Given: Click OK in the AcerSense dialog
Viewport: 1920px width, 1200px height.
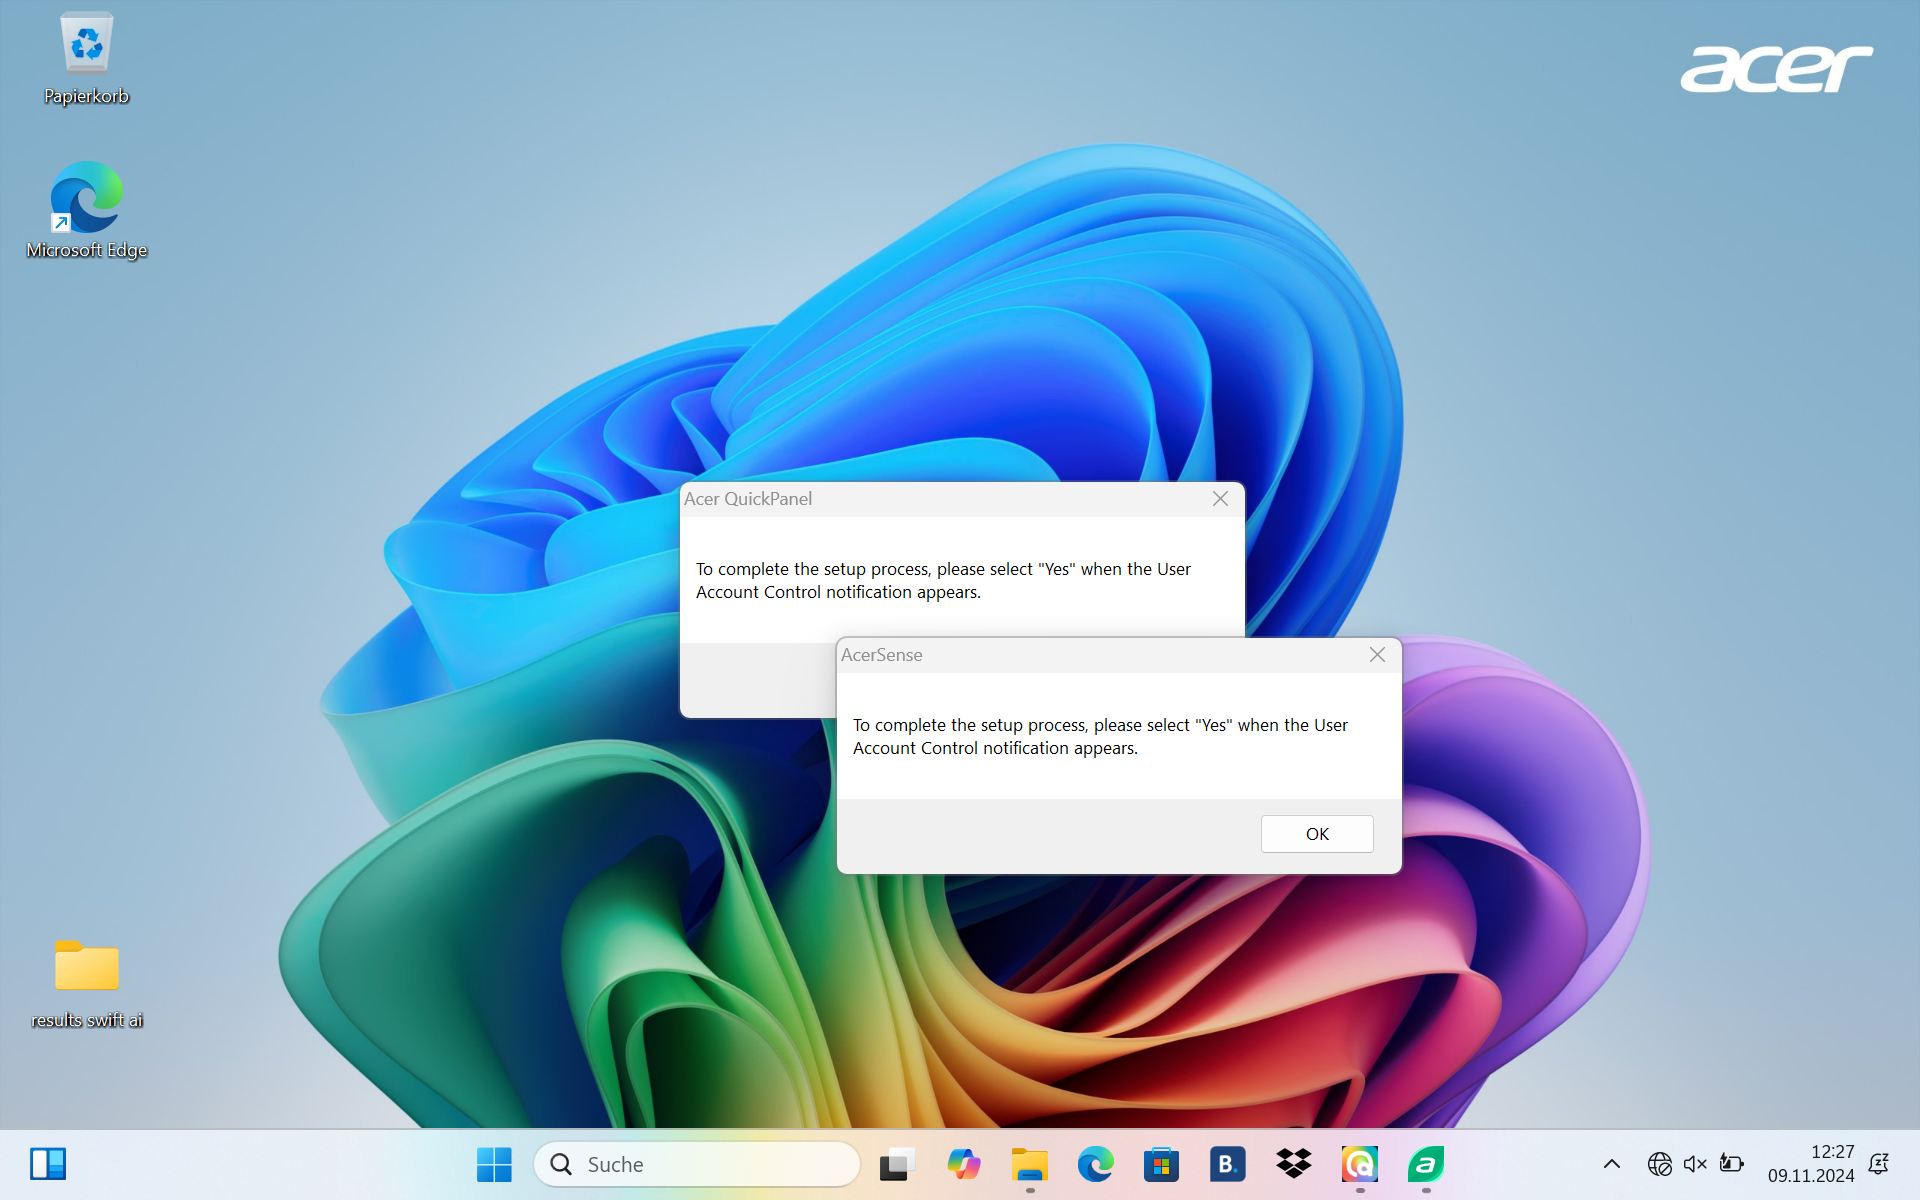Looking at the screenshot, I should 1316,833.
